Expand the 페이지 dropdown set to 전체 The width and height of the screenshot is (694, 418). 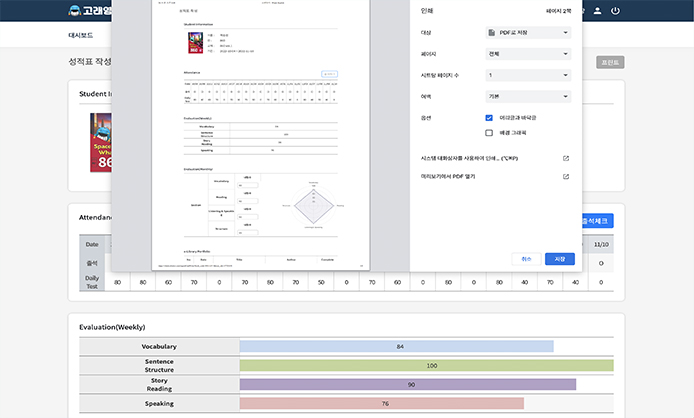527,54
